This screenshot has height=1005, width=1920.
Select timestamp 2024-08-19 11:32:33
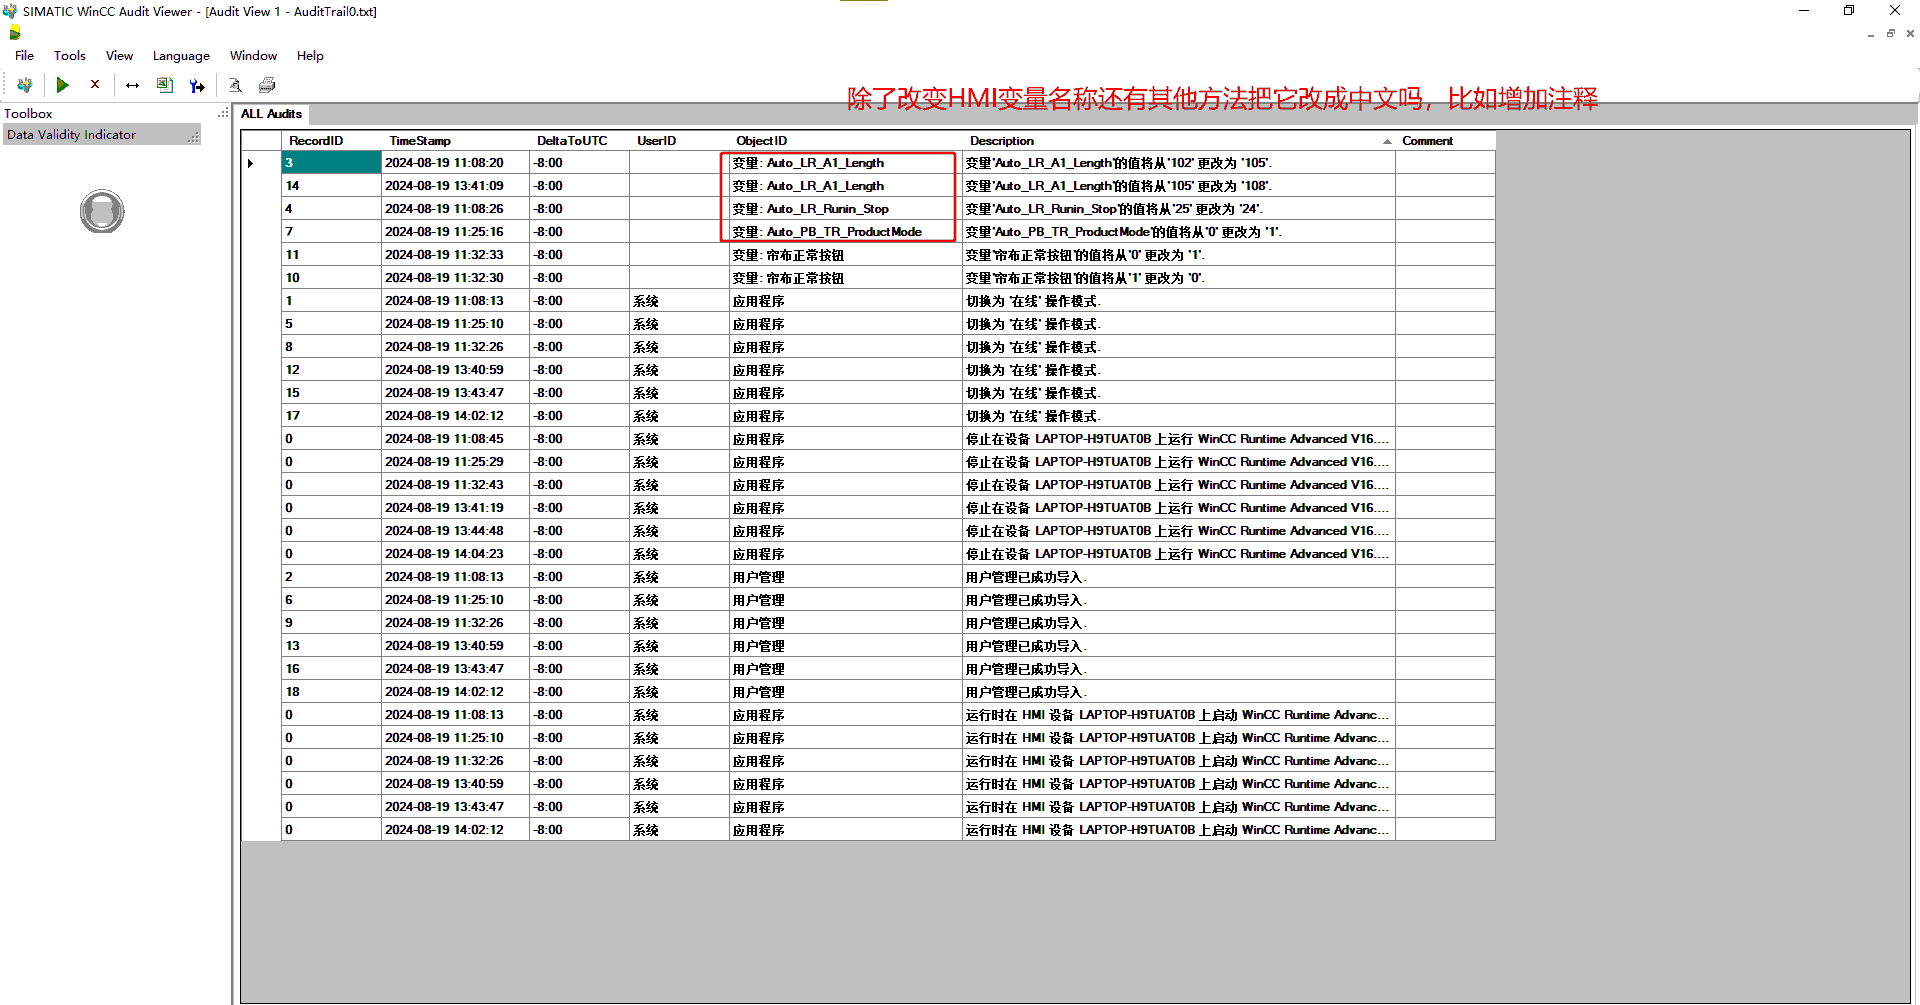pyautogui.click(x=455, y=255)
